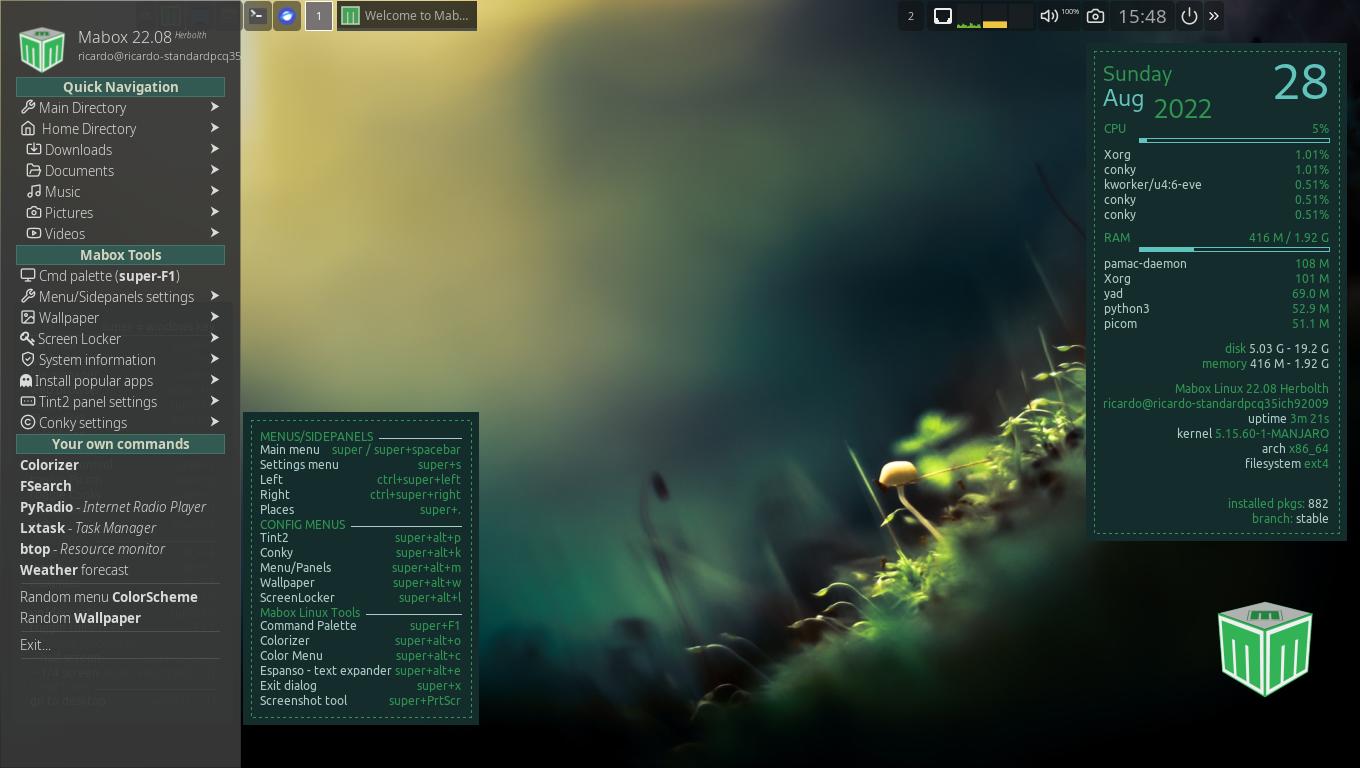
Task: Focus the Welcome to Mab... taskbar window
Action: 407,16
